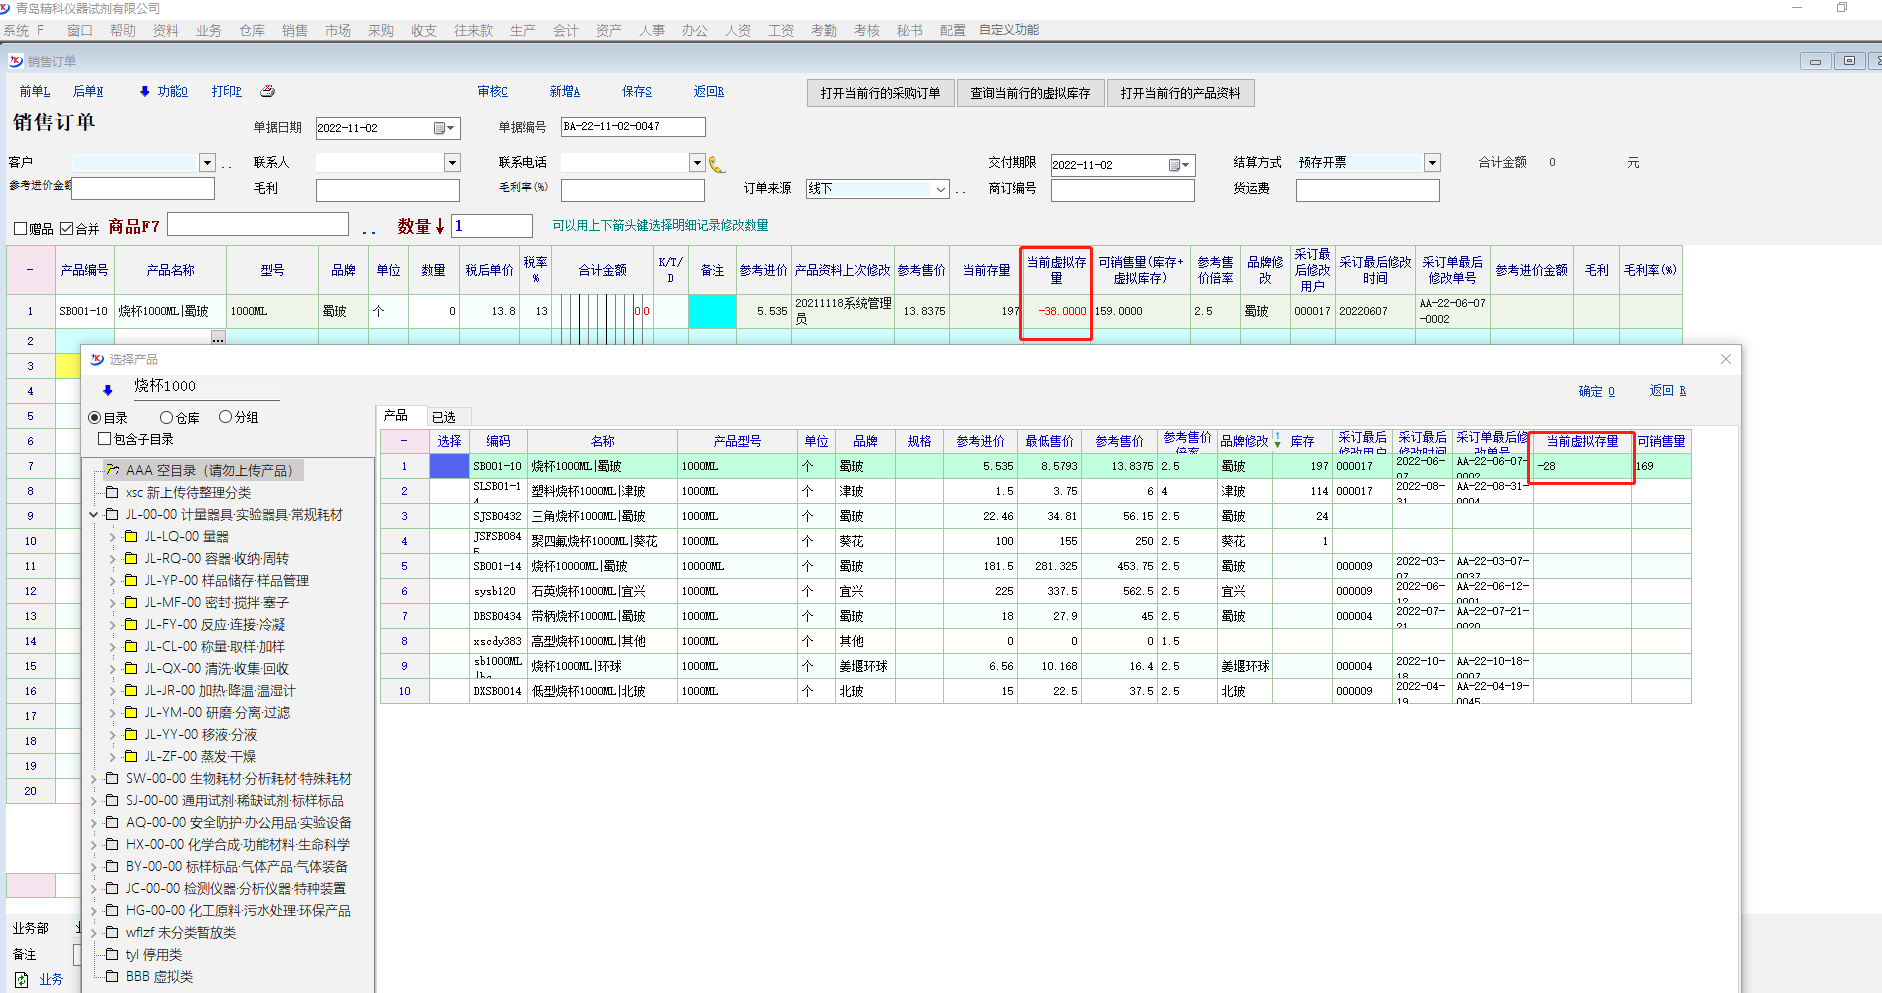The image size is (1882, 993).
Task: Enable the 赠品 checkbox
Action: (x=20, y=229)
